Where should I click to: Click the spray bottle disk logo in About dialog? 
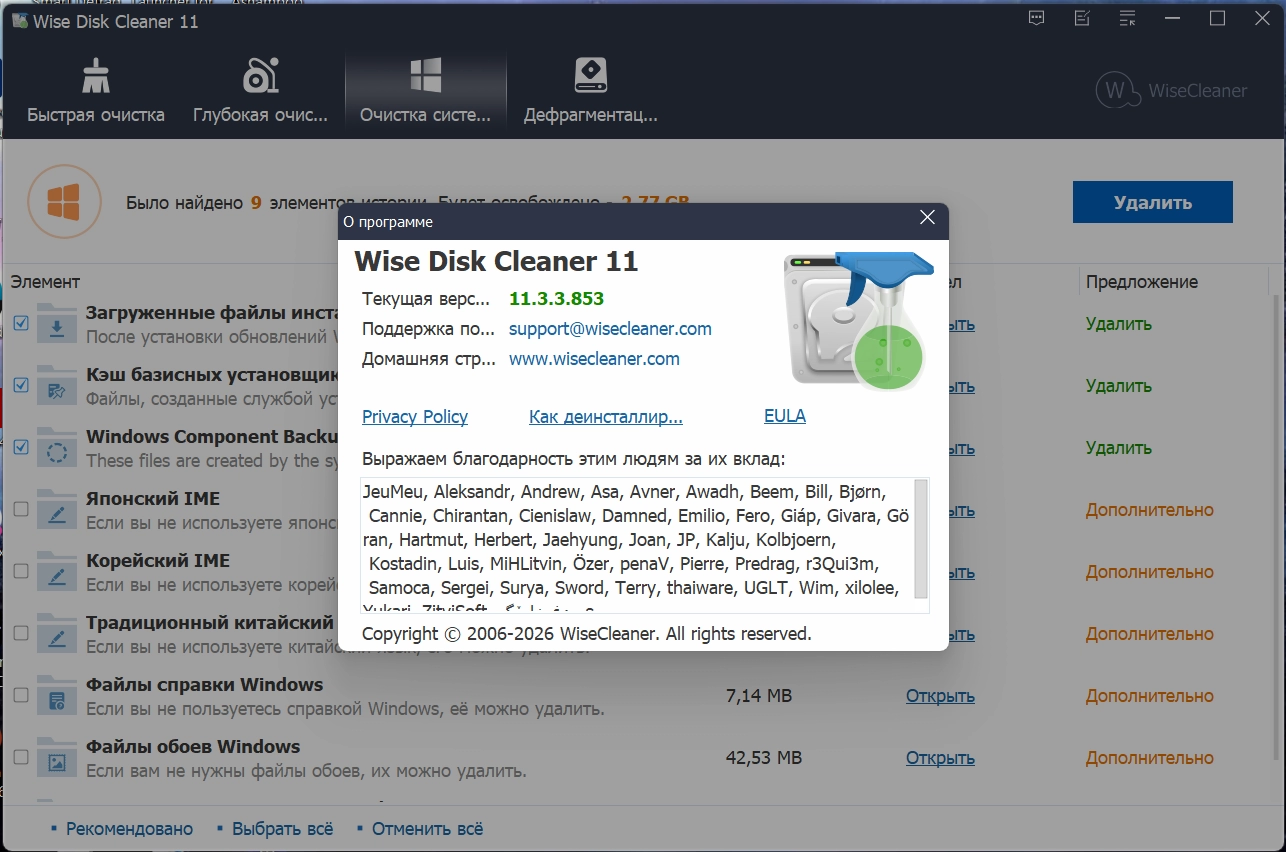pyautogui.click(x=859, y=320)
